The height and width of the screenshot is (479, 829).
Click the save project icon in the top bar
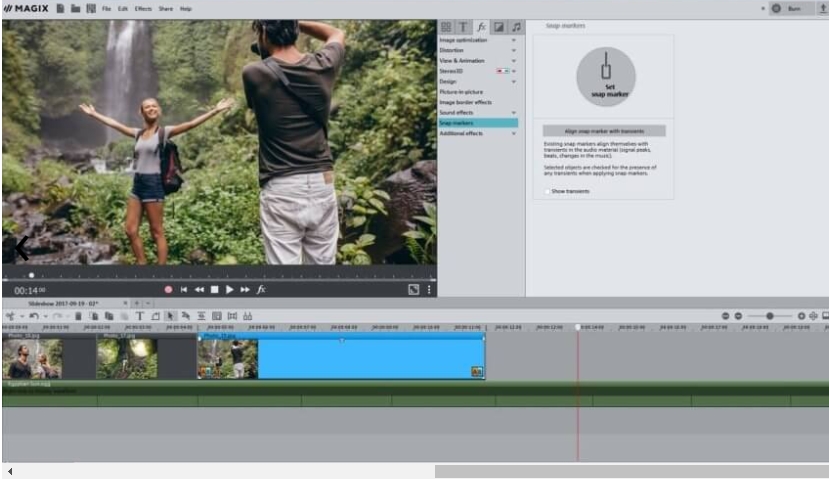[x=91, y=8]
